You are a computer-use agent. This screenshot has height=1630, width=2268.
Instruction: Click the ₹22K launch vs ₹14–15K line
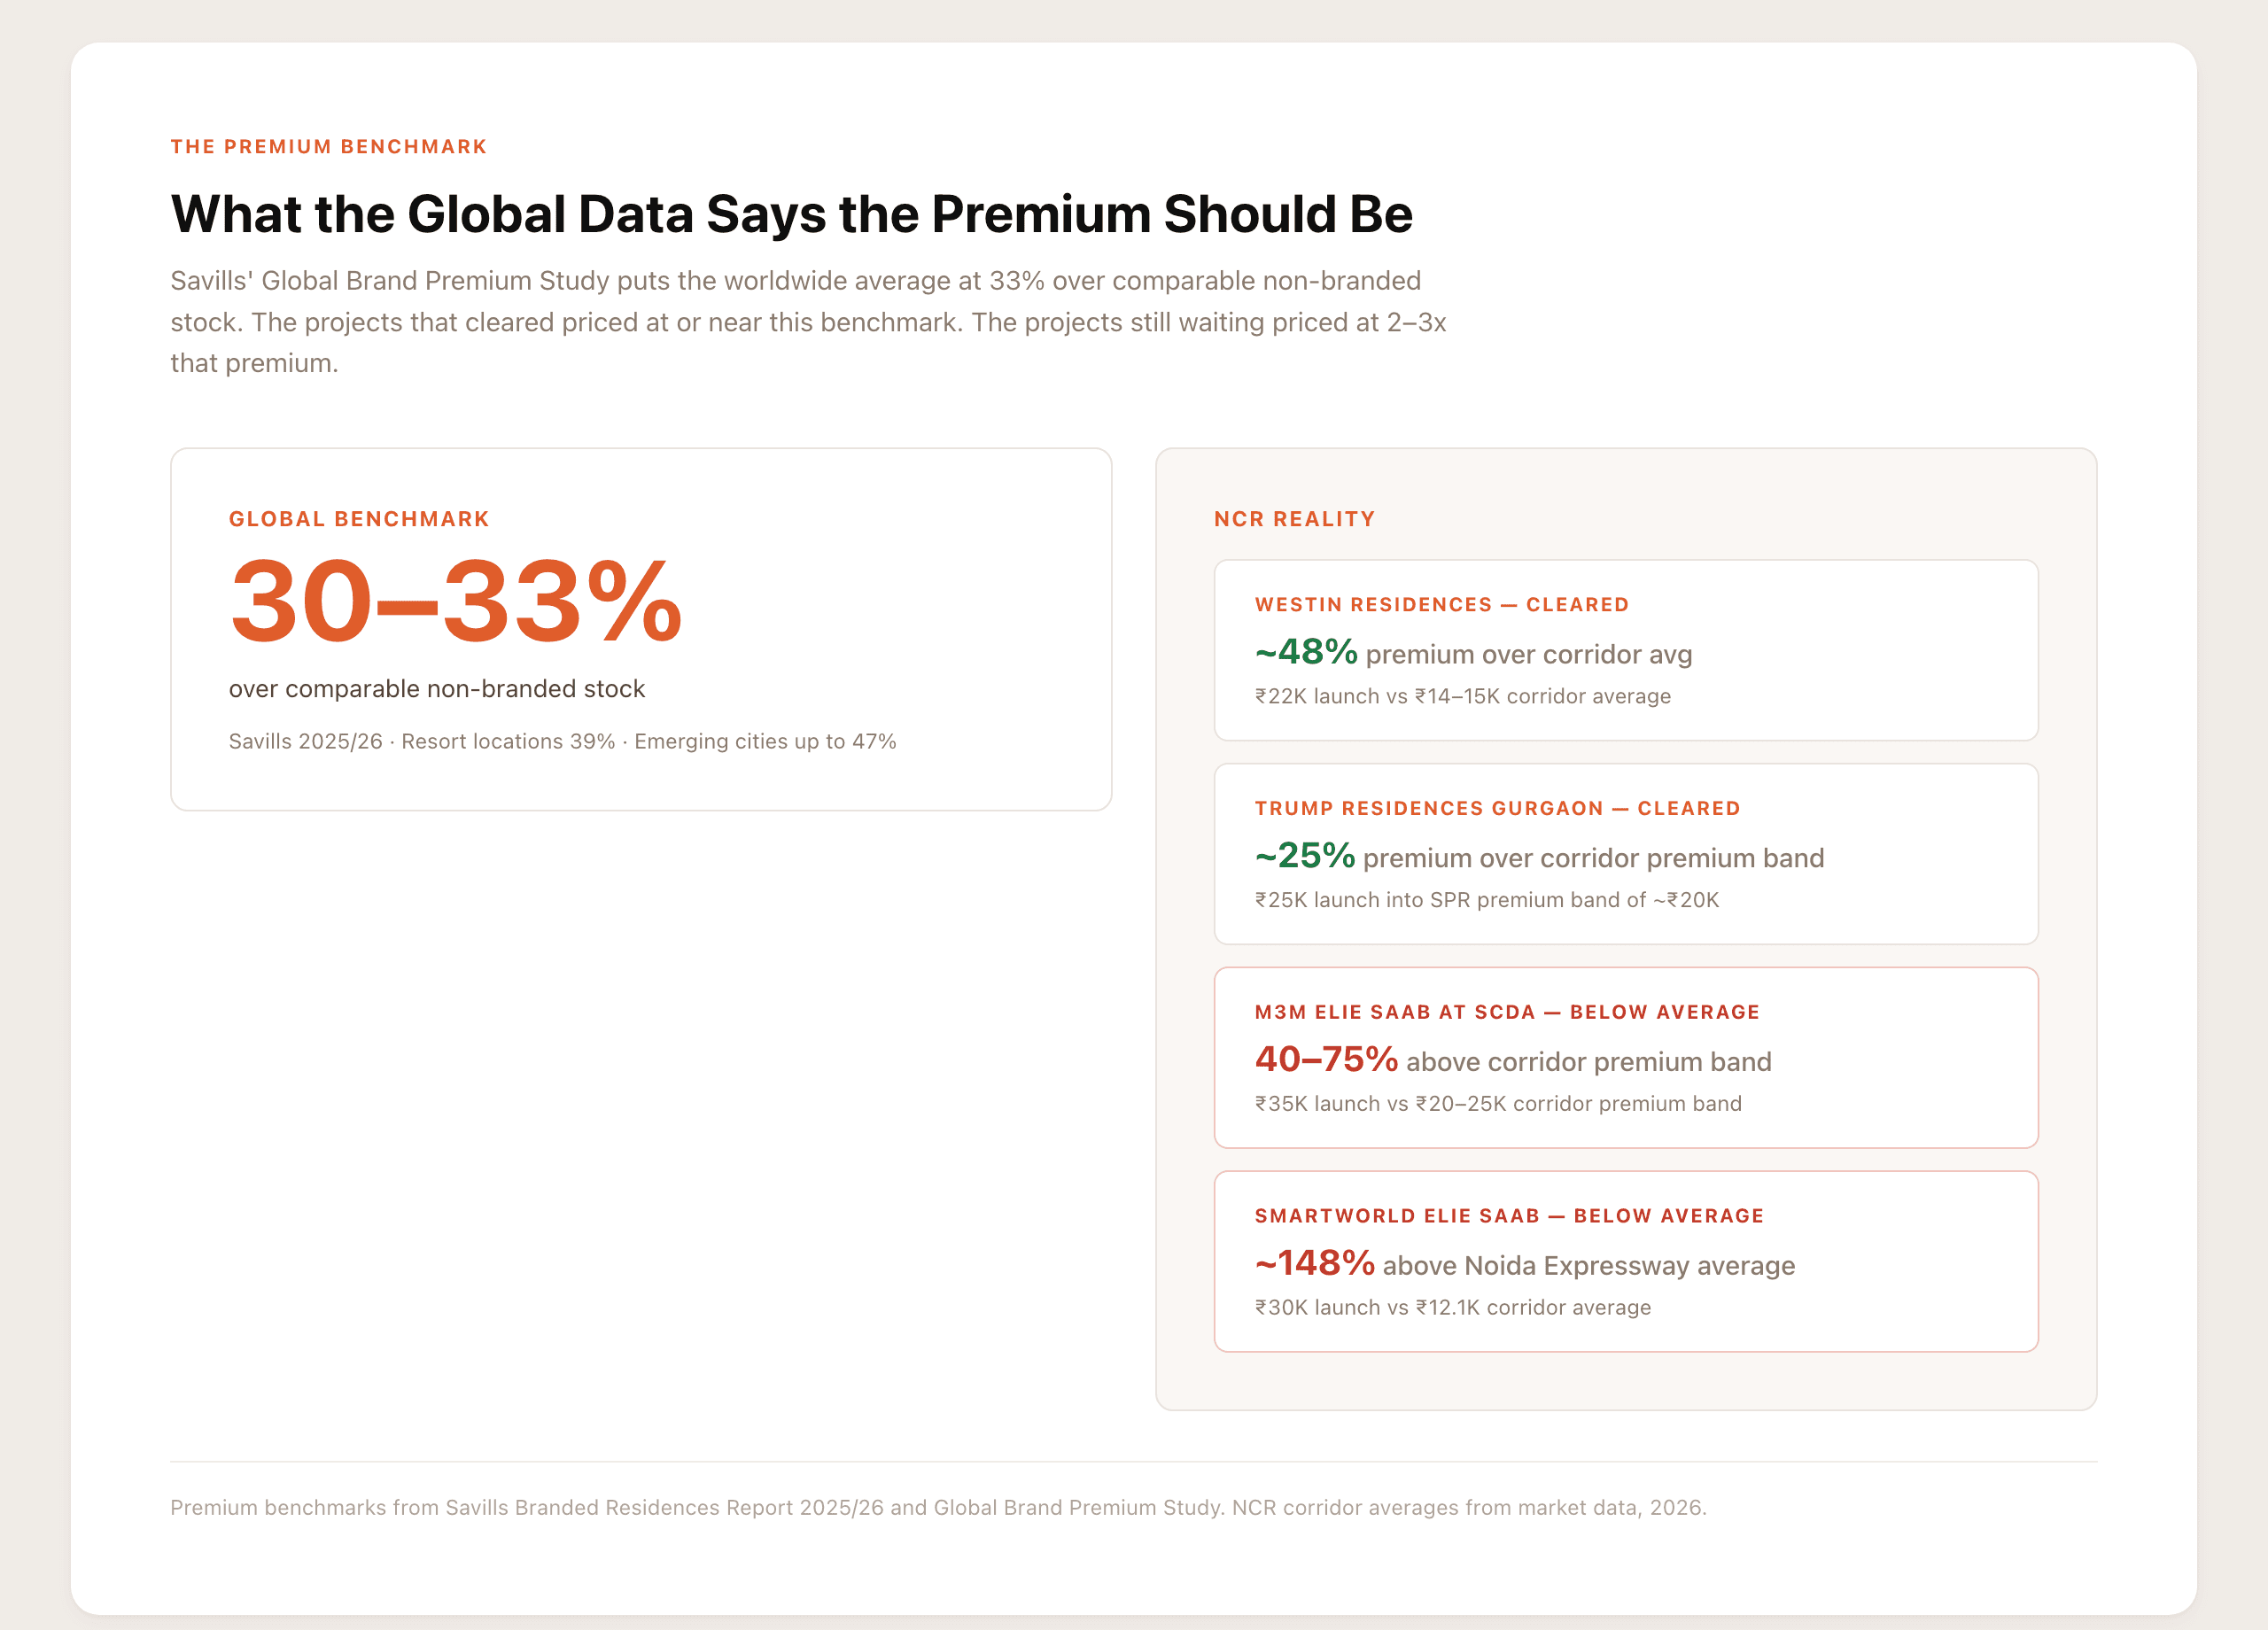pos(1462,696)
